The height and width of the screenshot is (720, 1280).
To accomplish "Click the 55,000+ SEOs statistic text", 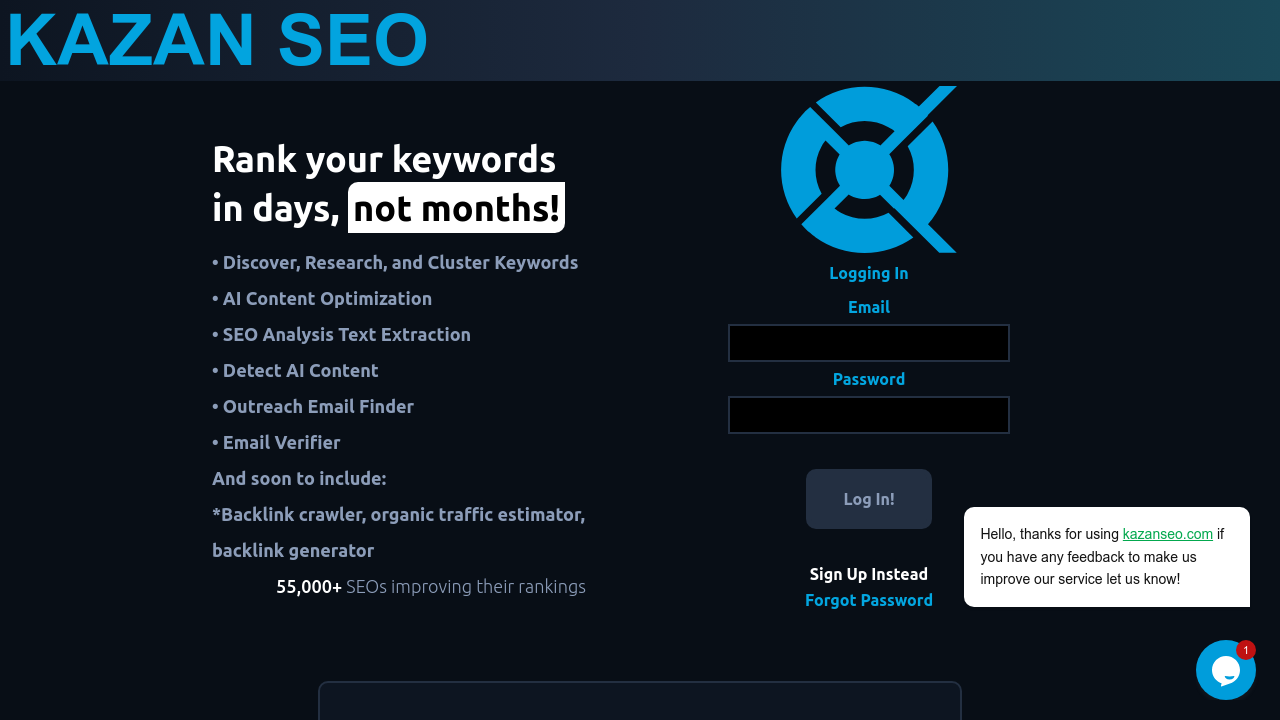I will pos(431,586).
